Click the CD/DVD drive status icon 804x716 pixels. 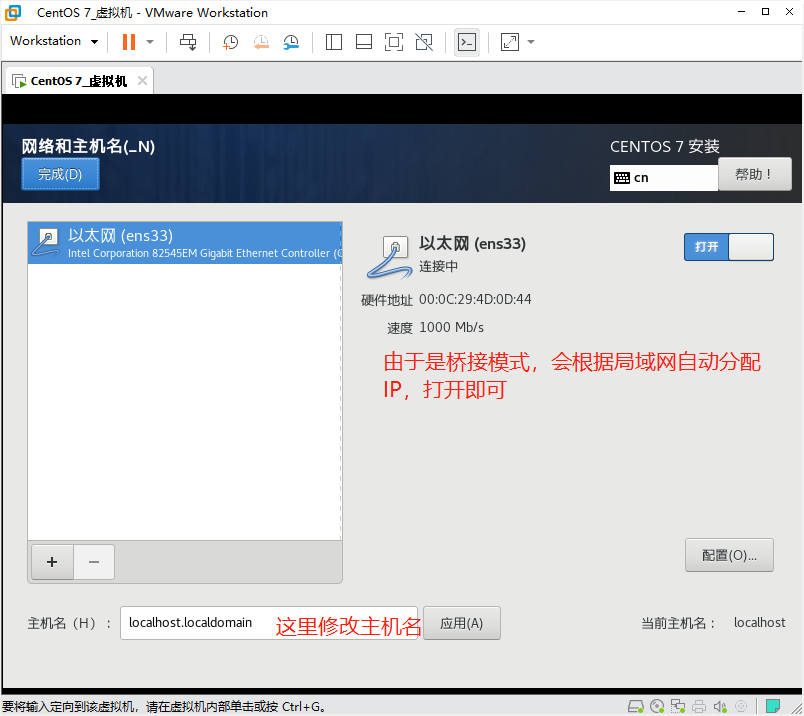657,707
